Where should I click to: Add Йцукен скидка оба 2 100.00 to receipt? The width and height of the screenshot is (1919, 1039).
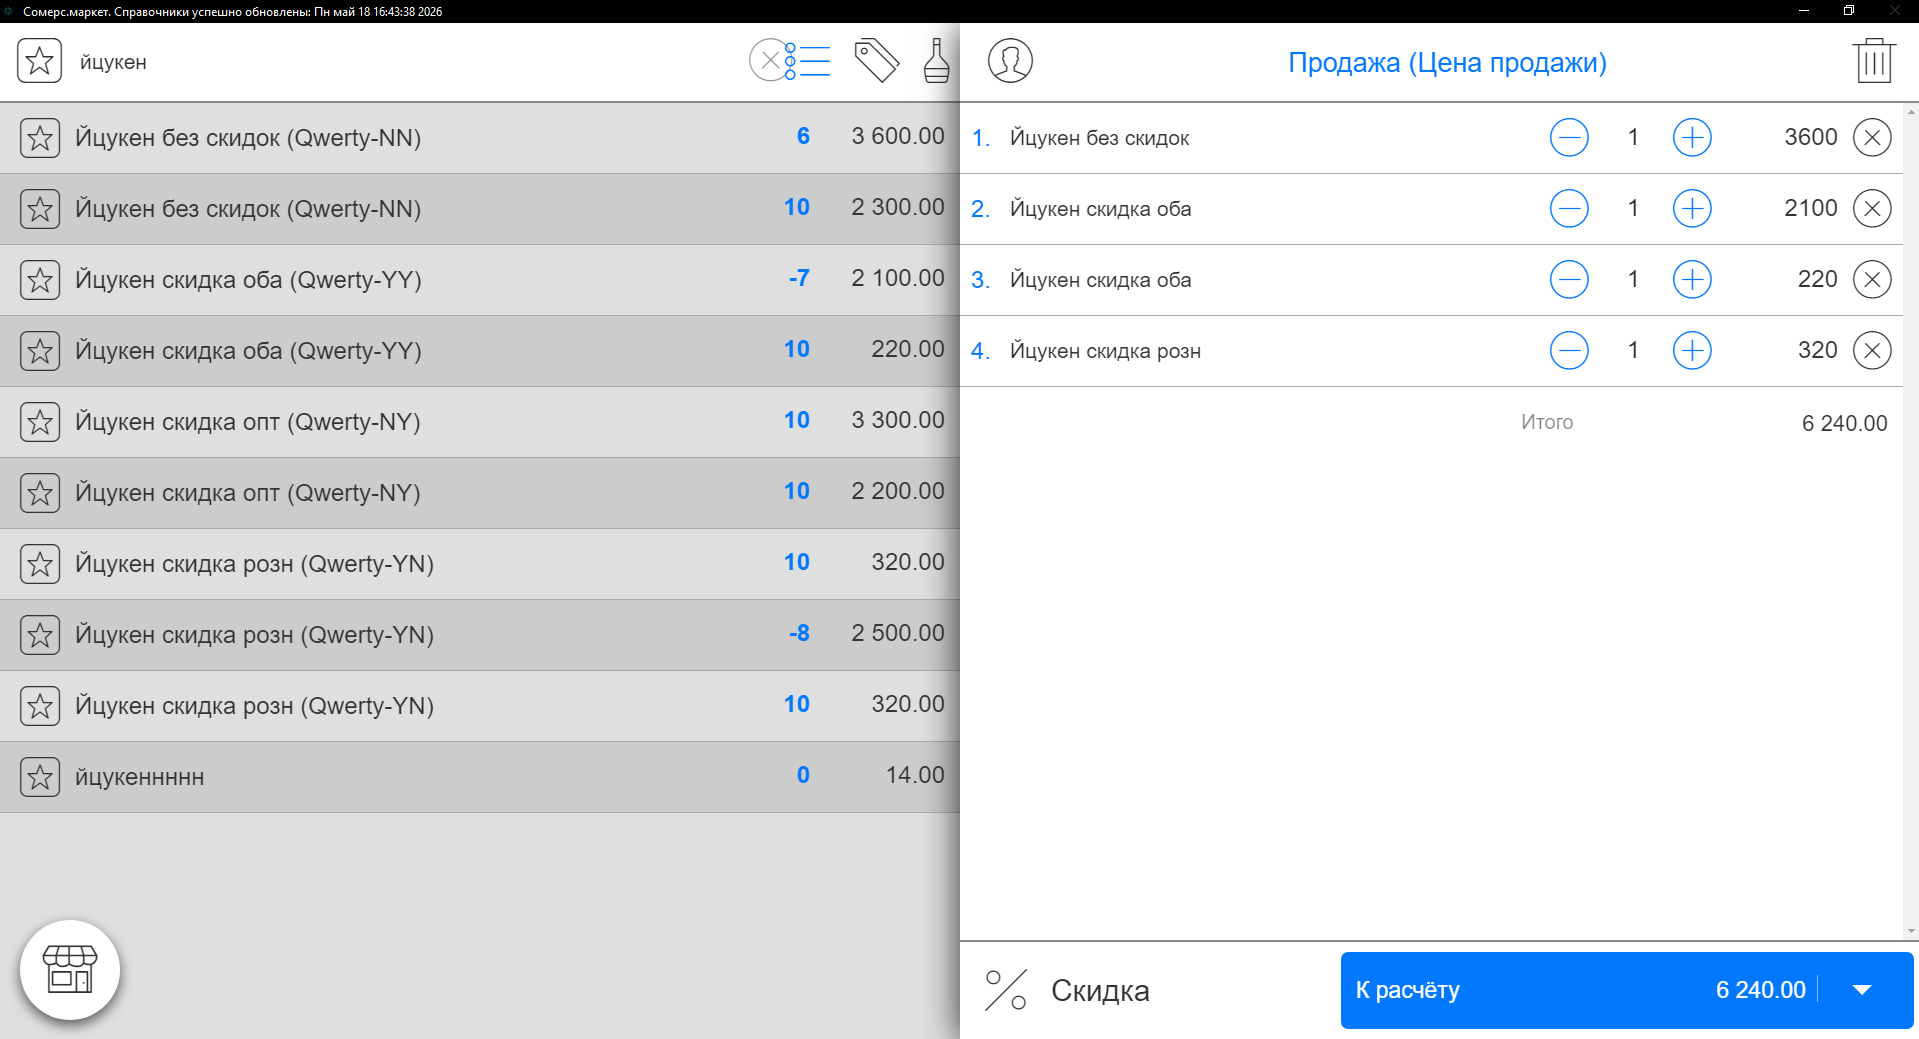pos(480,280)
